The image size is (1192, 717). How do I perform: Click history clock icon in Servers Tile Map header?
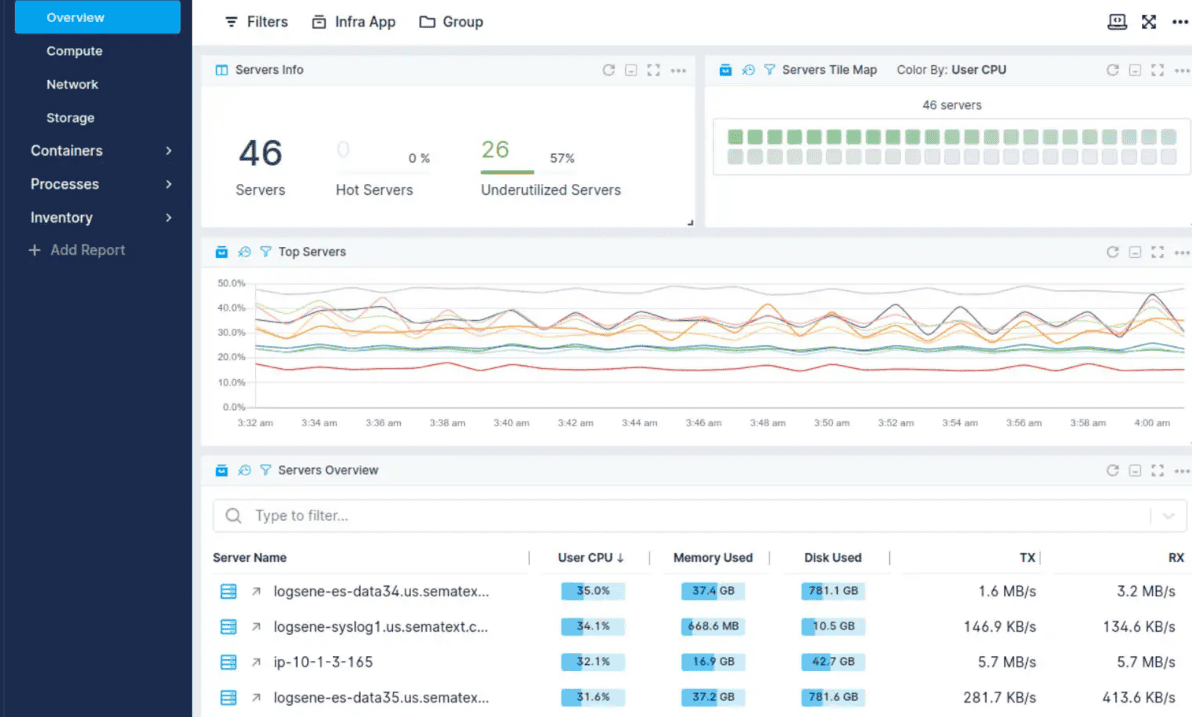[x=748, y=70]
